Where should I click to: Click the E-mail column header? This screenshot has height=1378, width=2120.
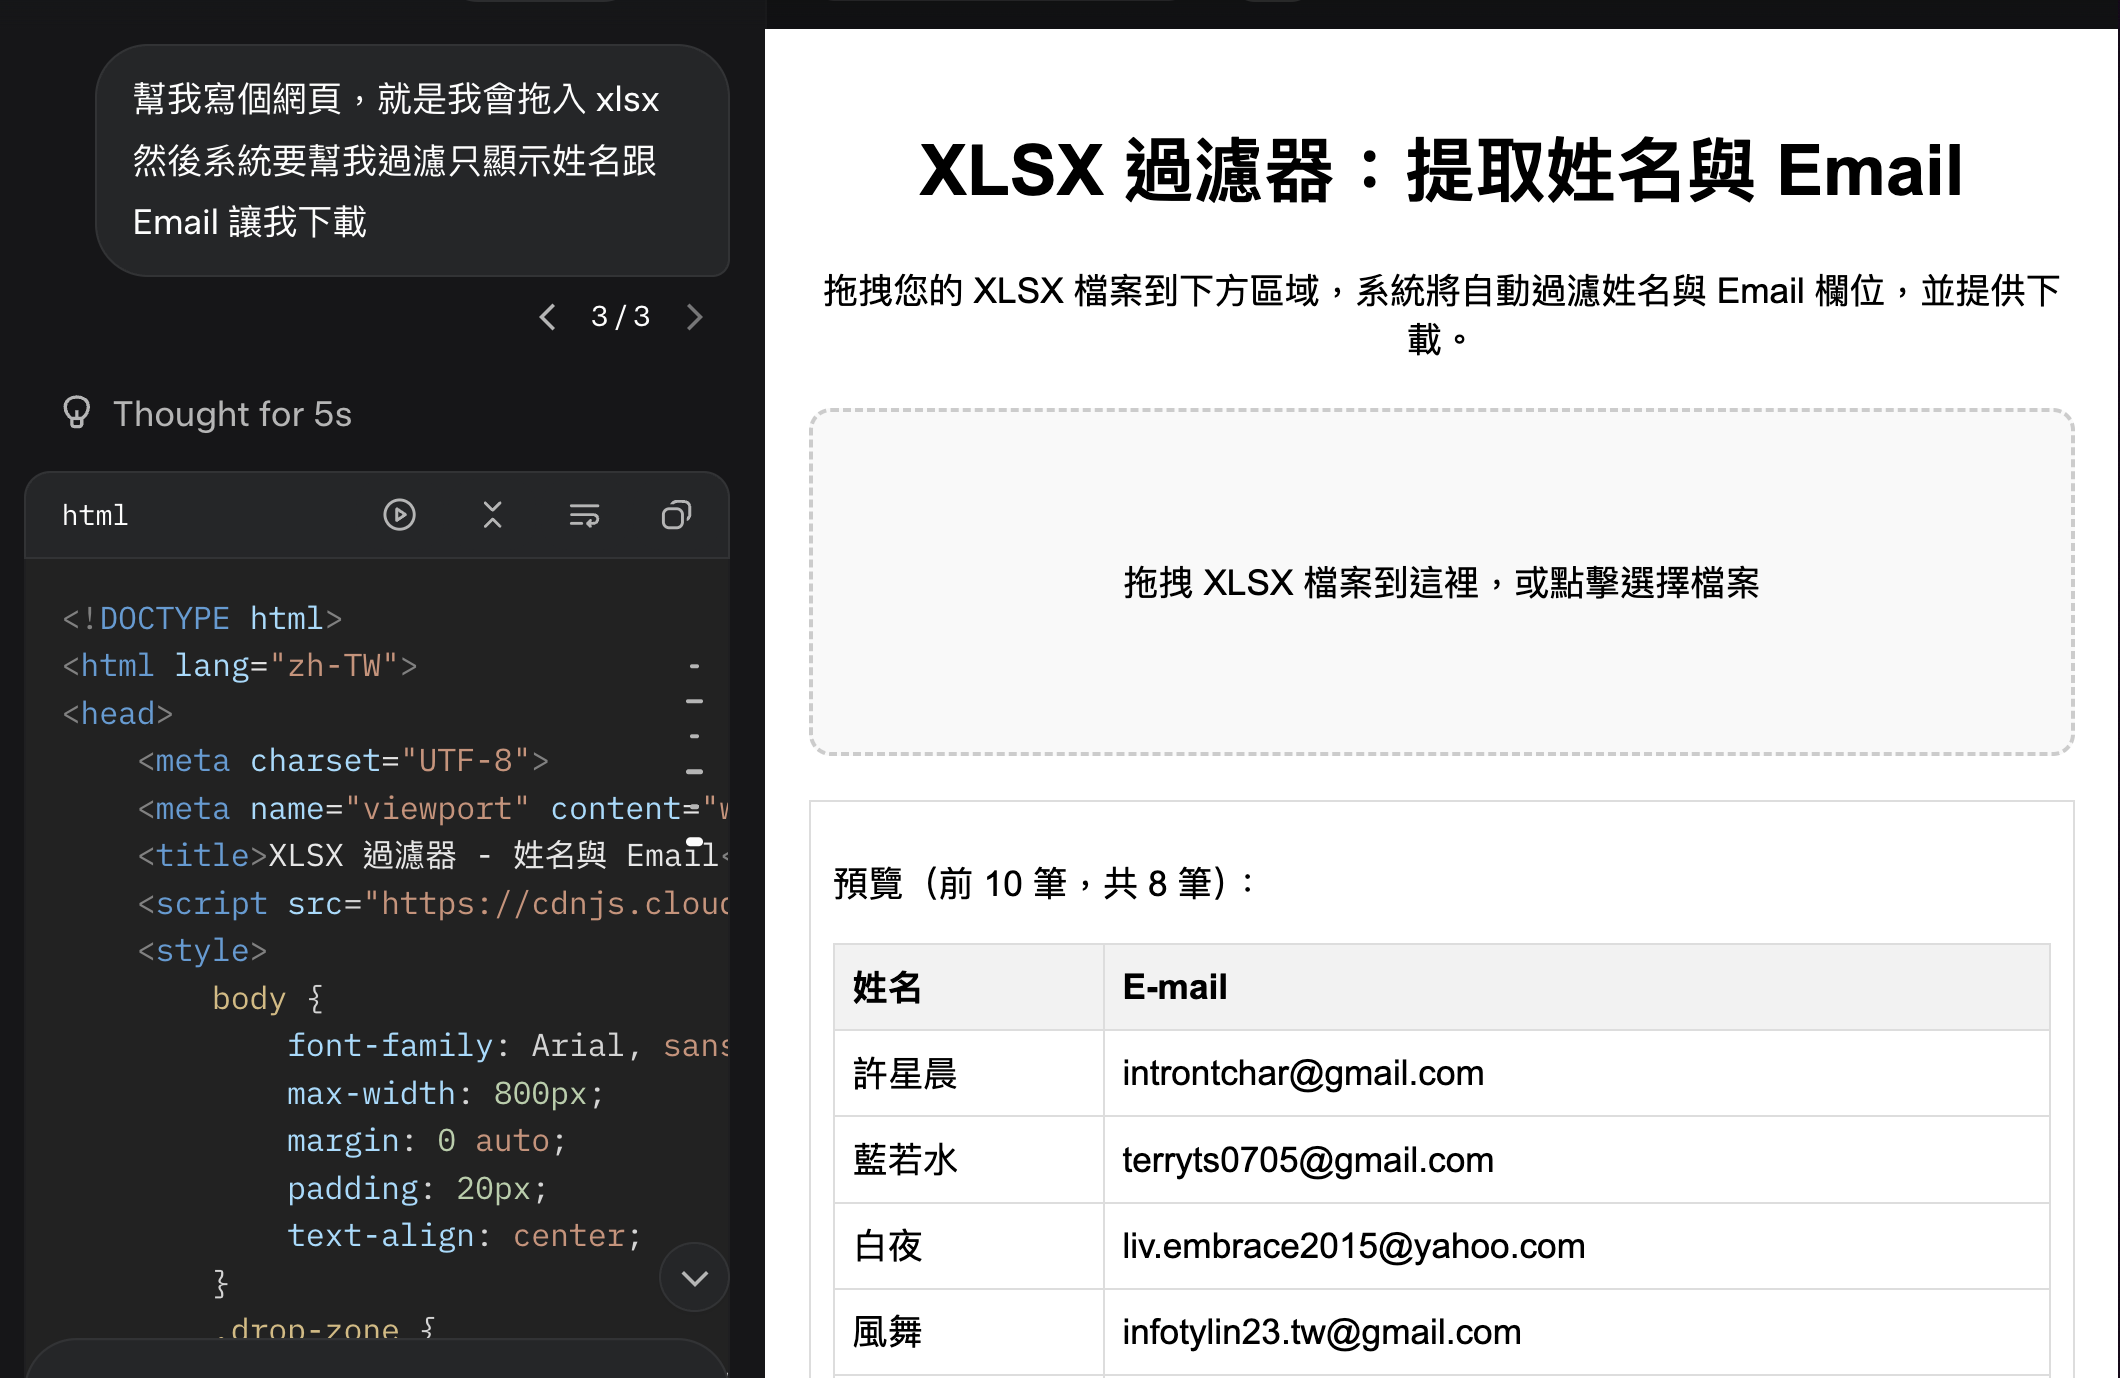coord(1173,986)
